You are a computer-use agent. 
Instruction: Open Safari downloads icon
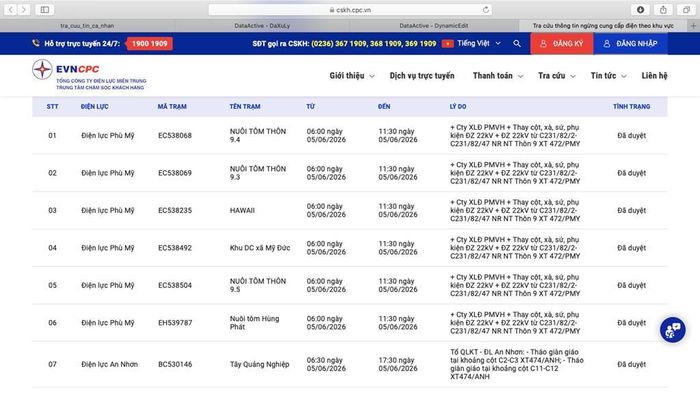[x=640, y=9]
